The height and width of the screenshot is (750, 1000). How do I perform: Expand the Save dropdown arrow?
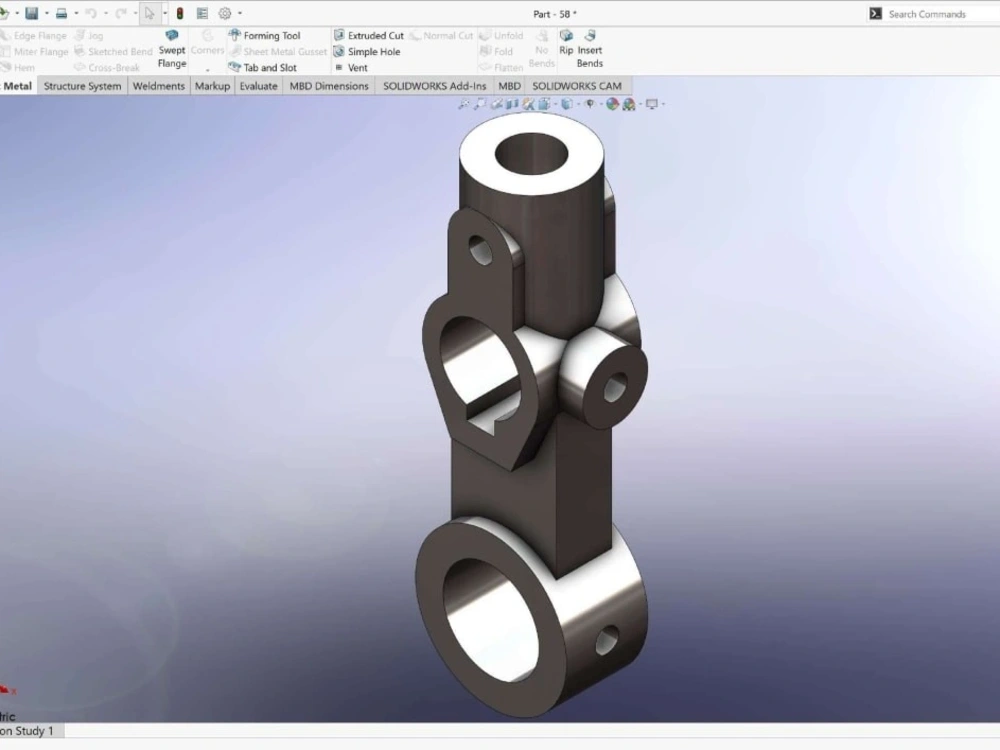point(47,13)
